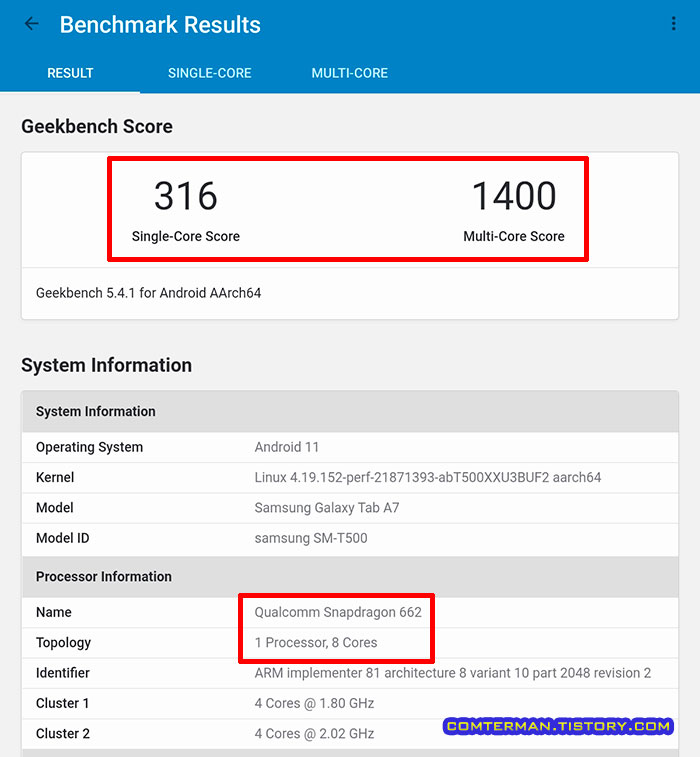Click the Name row label
700x757 pixels.
[x=54, y=612]
